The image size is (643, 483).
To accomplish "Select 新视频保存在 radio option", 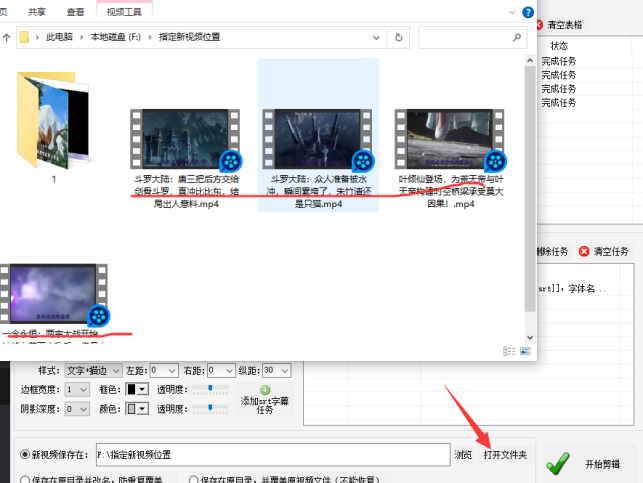I will point(25,454).
